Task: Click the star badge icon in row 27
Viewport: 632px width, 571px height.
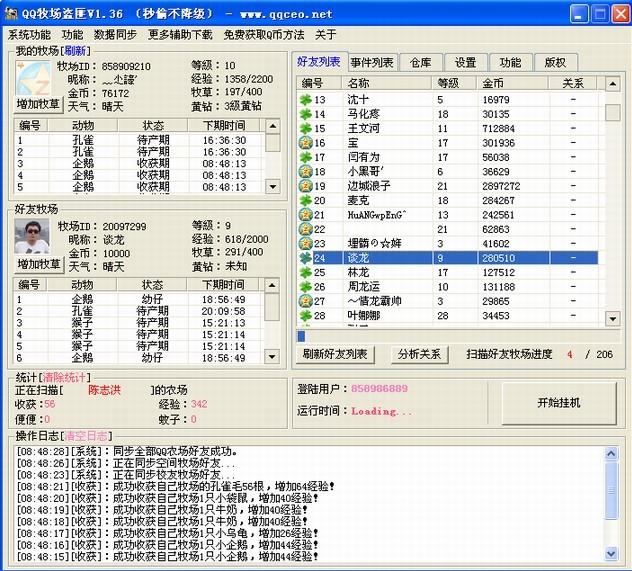Action: click(x=306, y=301)
